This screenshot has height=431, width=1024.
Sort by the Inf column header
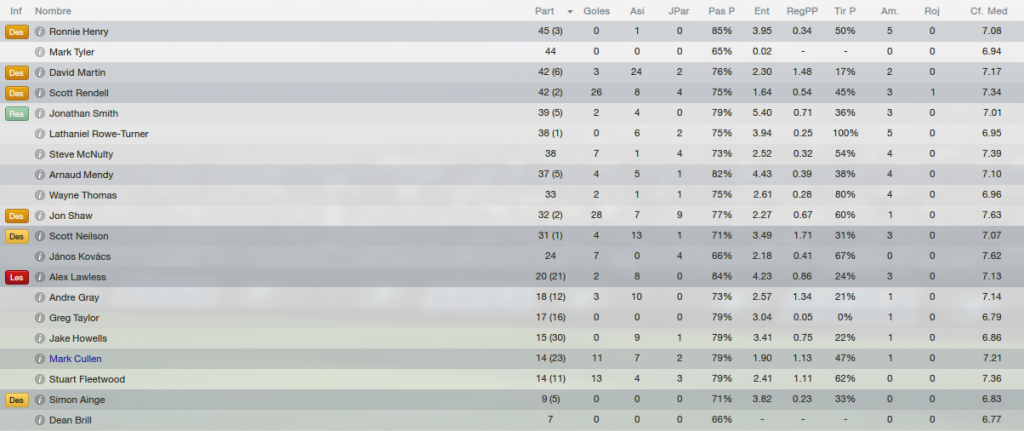pos(16,11)
